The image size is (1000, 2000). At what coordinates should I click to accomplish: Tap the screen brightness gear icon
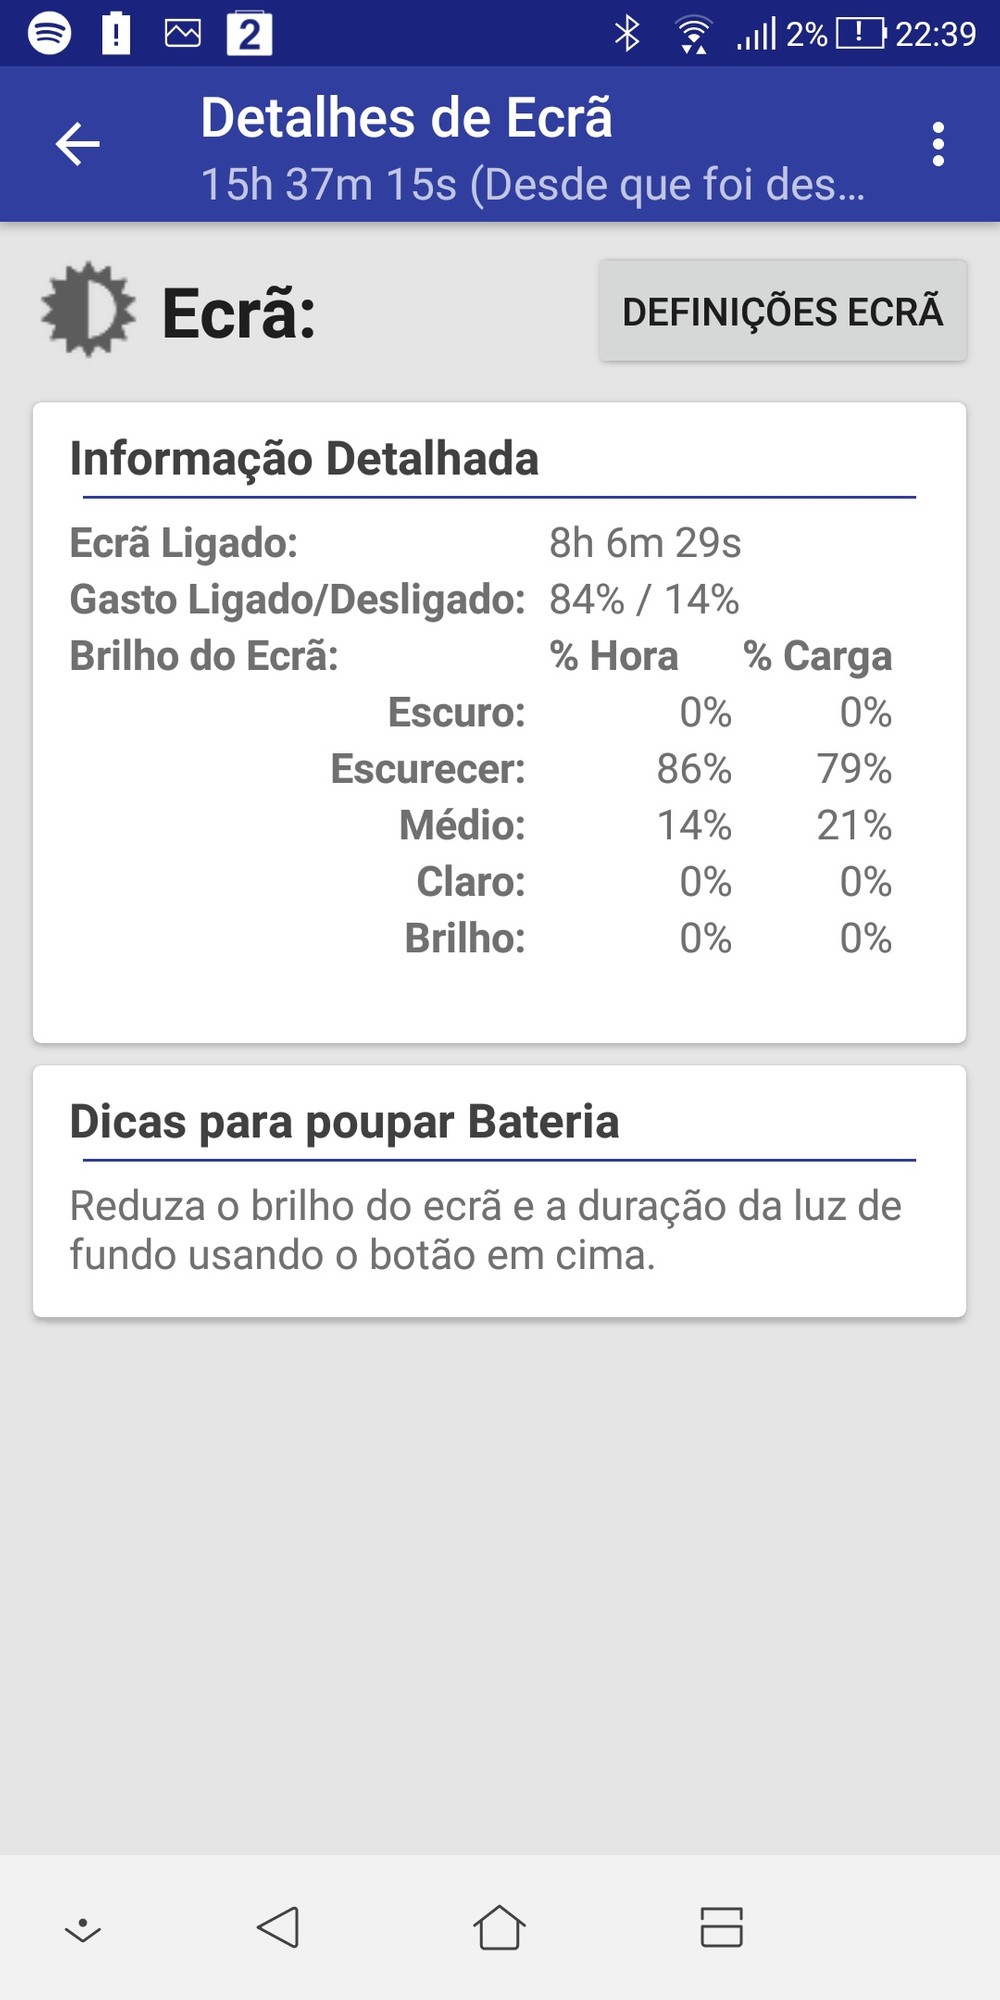click(x=88, y=310)
